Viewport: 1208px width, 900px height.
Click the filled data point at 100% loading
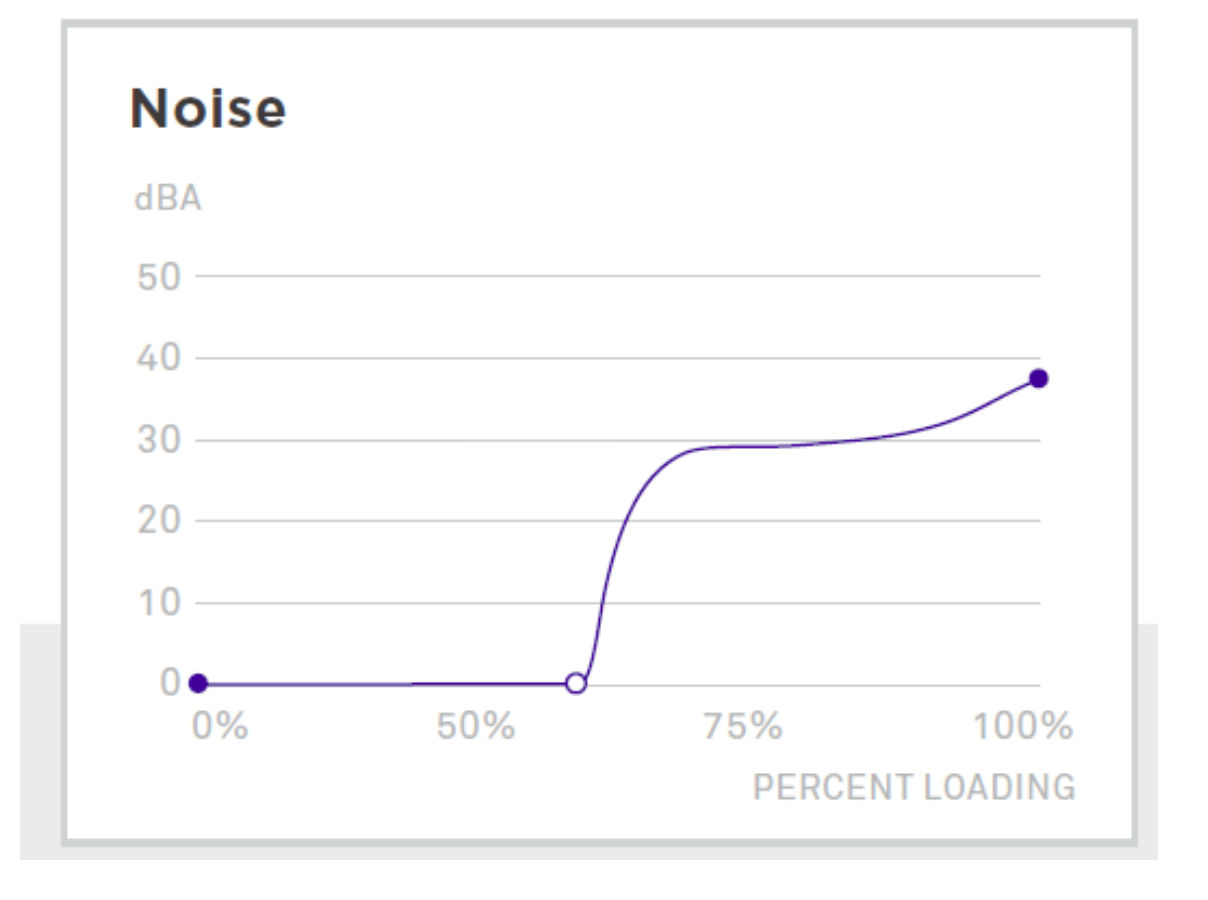click(1038, 378)
